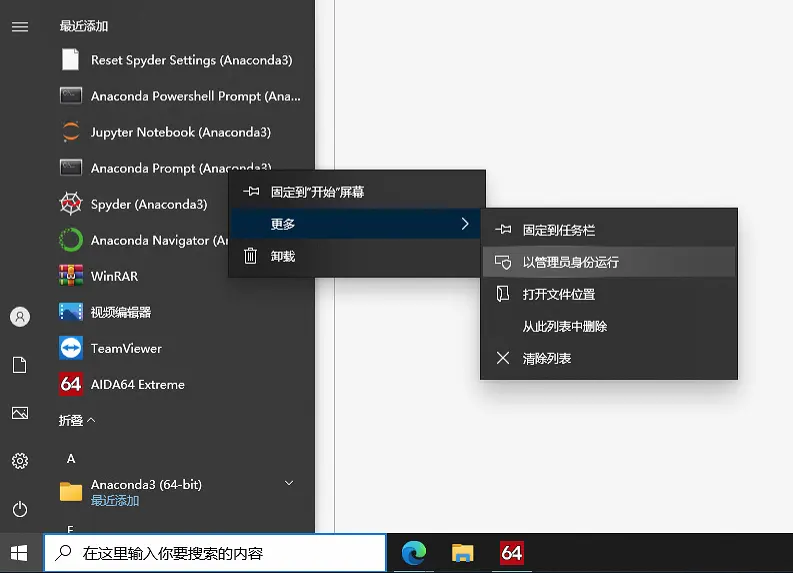This screenshot has height=573, width=793.
Task: Select 固定到"开始"屏幕 in context menu
Action: pyautogui.click(x=357, y=192)
